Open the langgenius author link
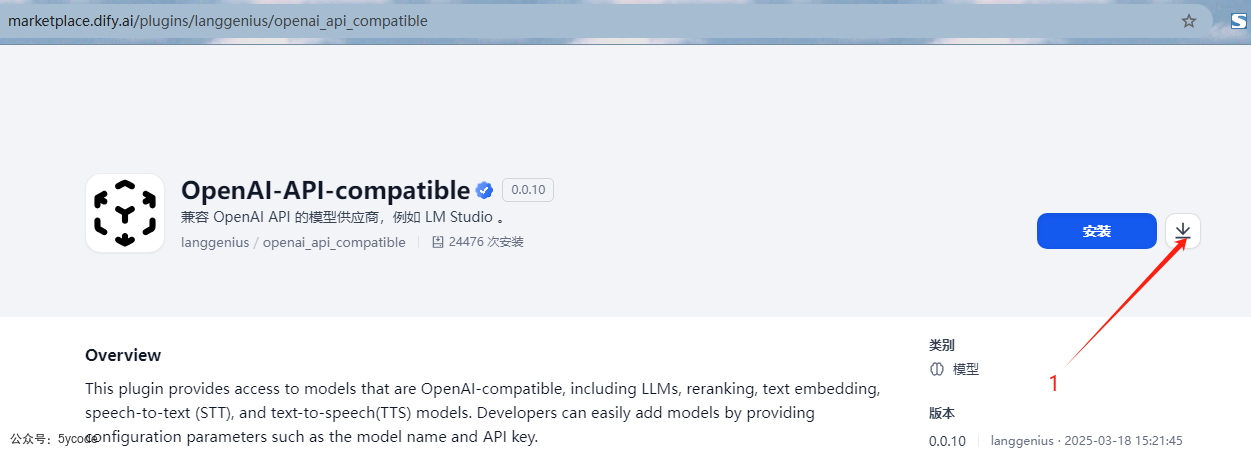1251x457 pixels. 215,242
